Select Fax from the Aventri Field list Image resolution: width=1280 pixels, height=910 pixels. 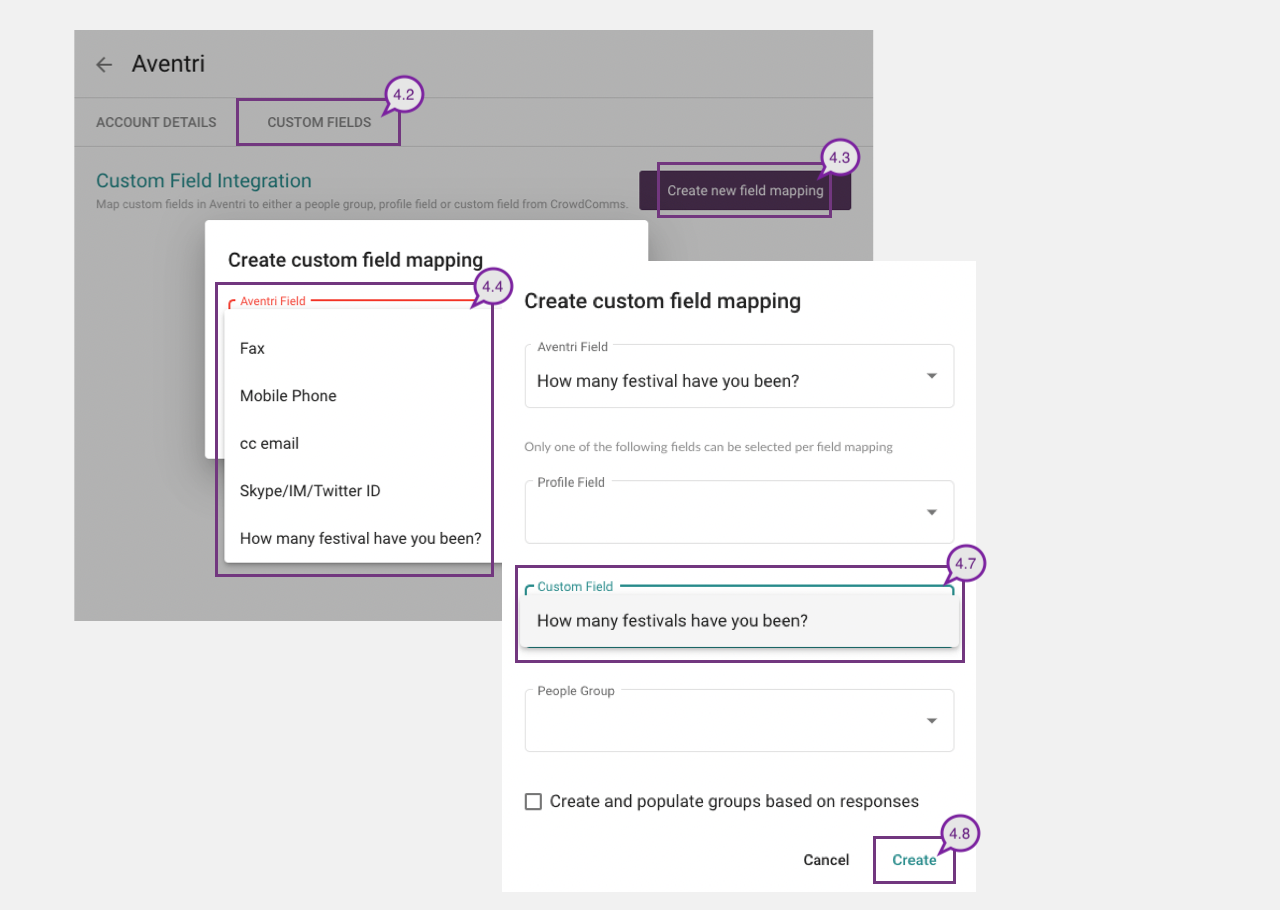click(x=252, y=348)
